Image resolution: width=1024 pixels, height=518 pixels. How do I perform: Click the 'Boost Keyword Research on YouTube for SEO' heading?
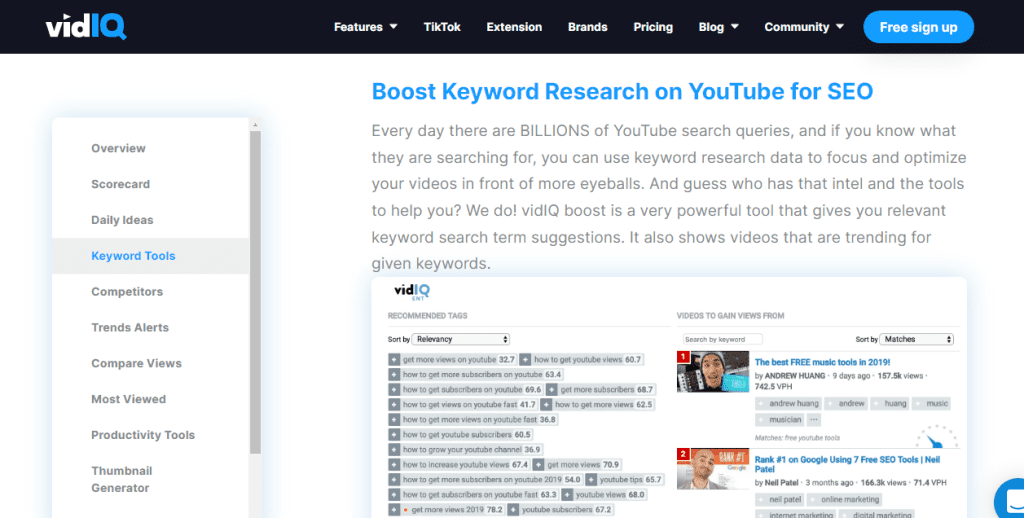(622, 91)
